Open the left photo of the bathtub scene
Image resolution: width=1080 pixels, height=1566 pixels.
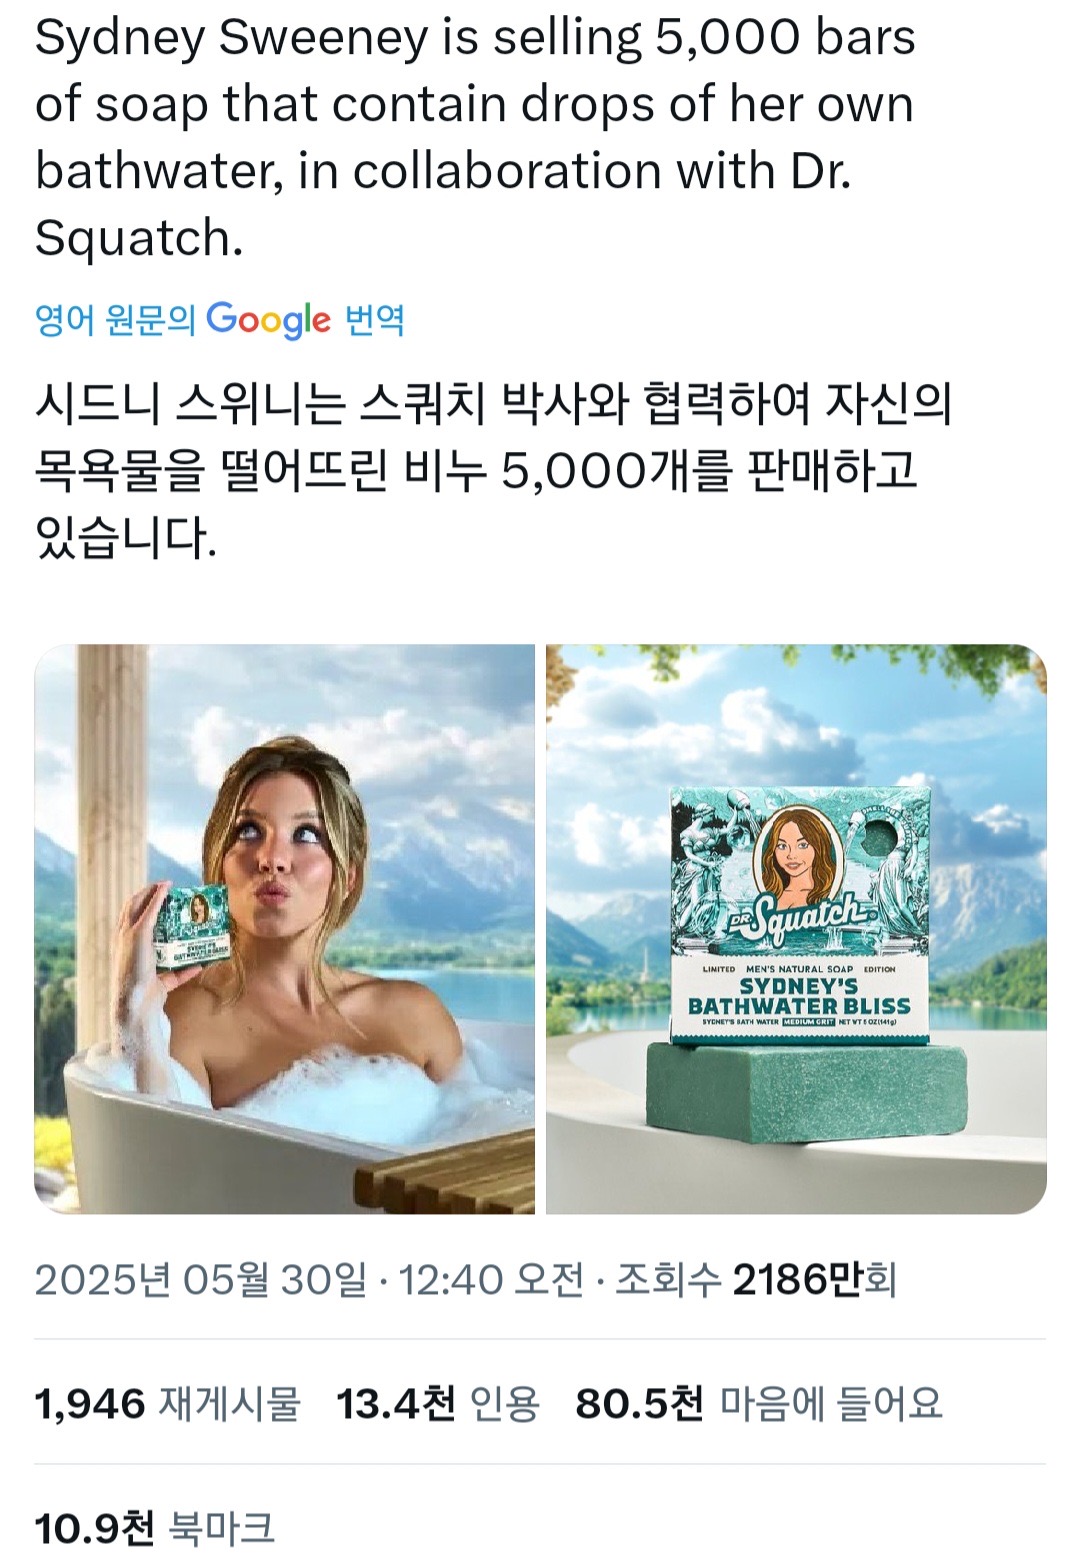pyautogui.click(x=284, y=929)
